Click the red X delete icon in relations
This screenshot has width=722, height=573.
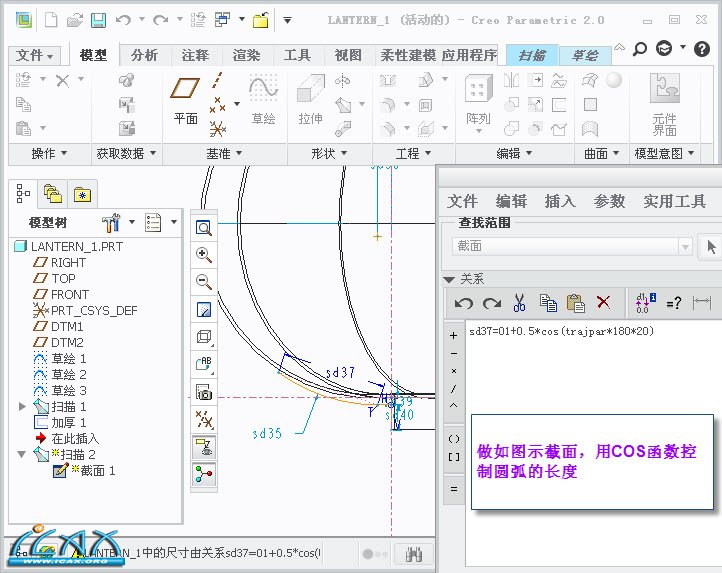click(603, 302)
